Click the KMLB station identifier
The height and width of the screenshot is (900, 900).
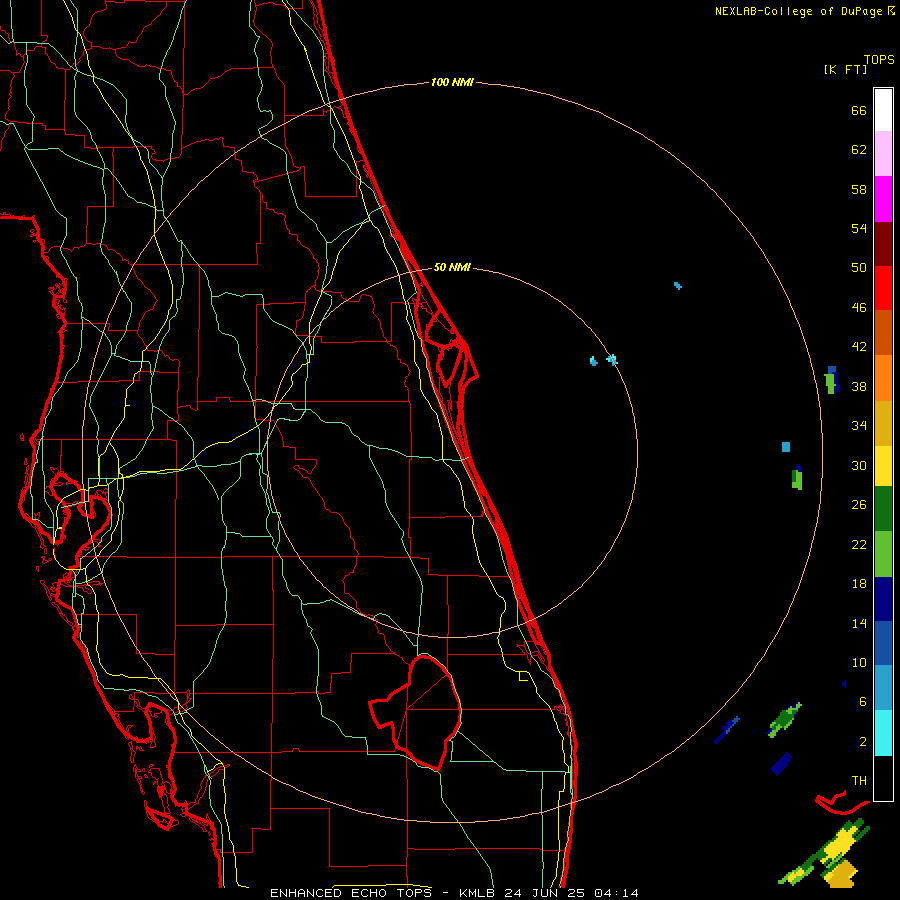tap(479, 893)
